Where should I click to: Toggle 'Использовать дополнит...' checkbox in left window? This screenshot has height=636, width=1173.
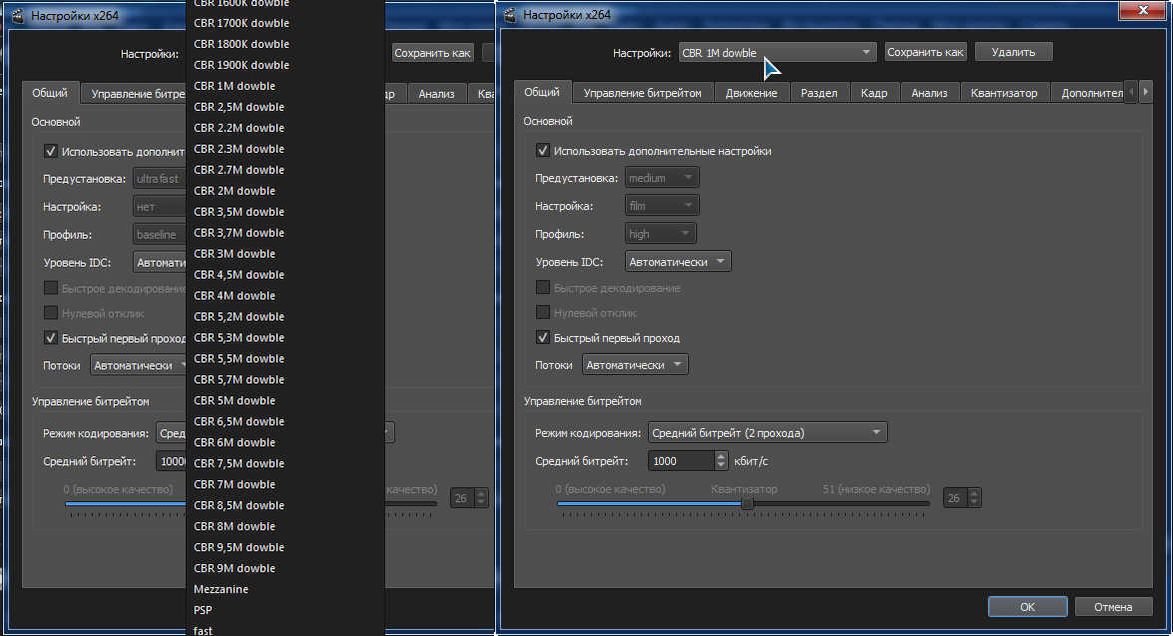51,151
